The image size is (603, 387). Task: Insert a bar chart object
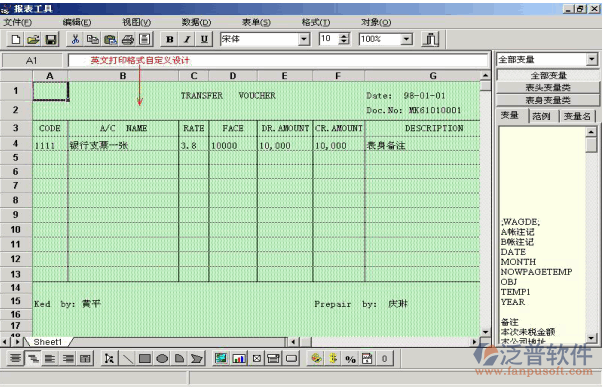[239, 359]
